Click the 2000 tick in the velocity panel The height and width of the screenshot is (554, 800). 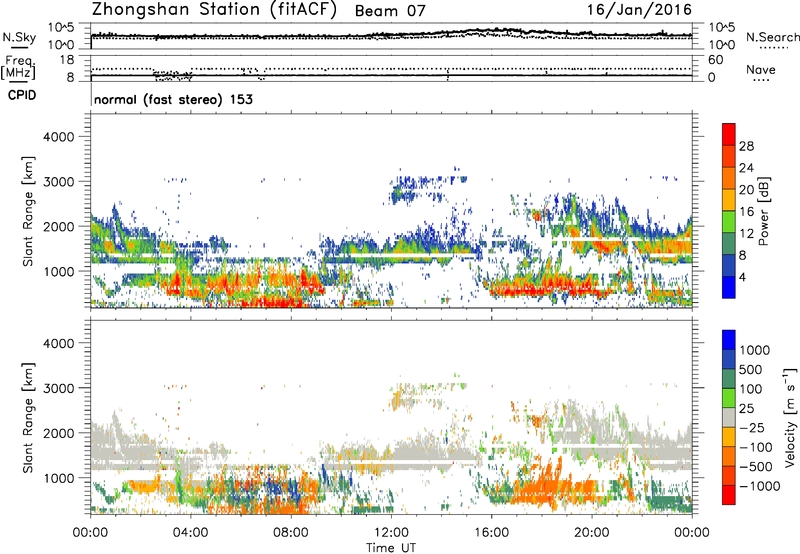tap(59, 433)
